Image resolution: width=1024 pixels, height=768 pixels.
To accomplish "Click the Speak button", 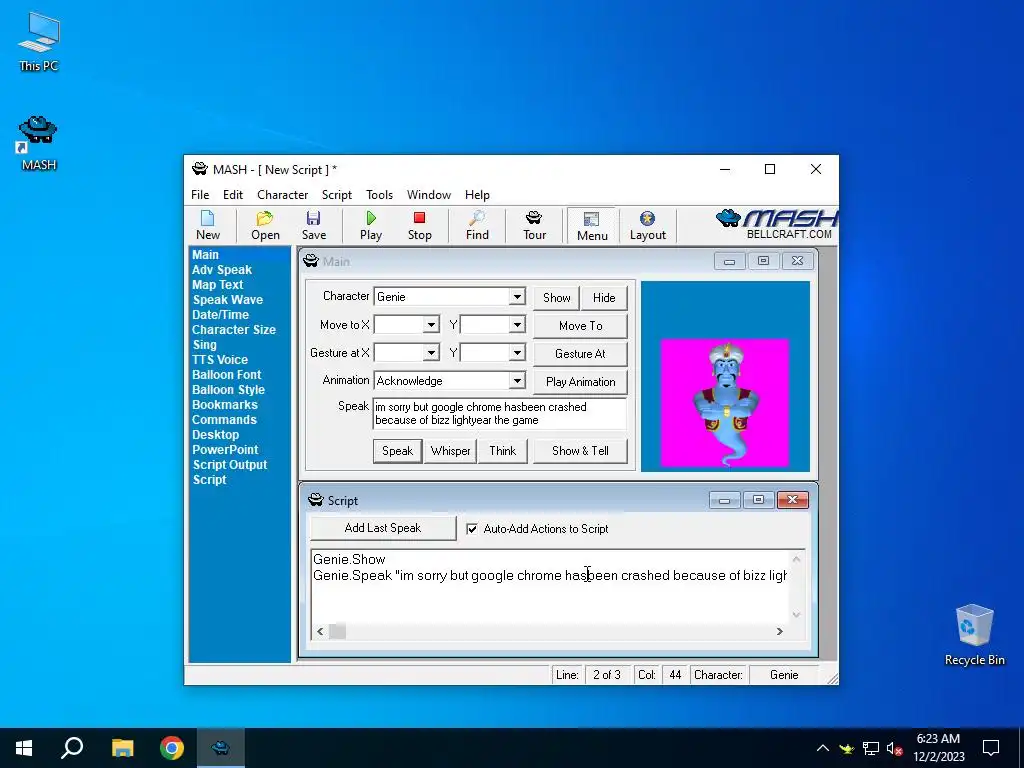I will point(397,451).
